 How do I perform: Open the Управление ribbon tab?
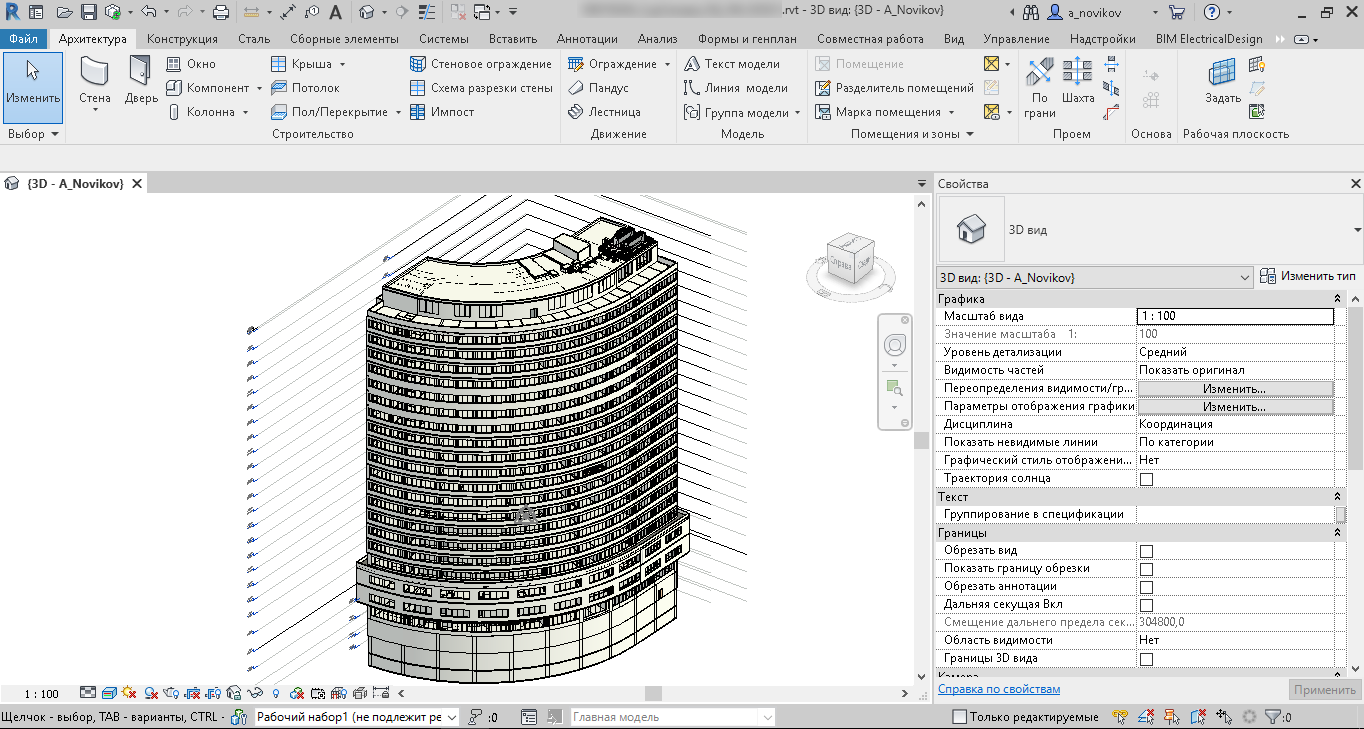pyautogui.click(x=1016, y=39)
